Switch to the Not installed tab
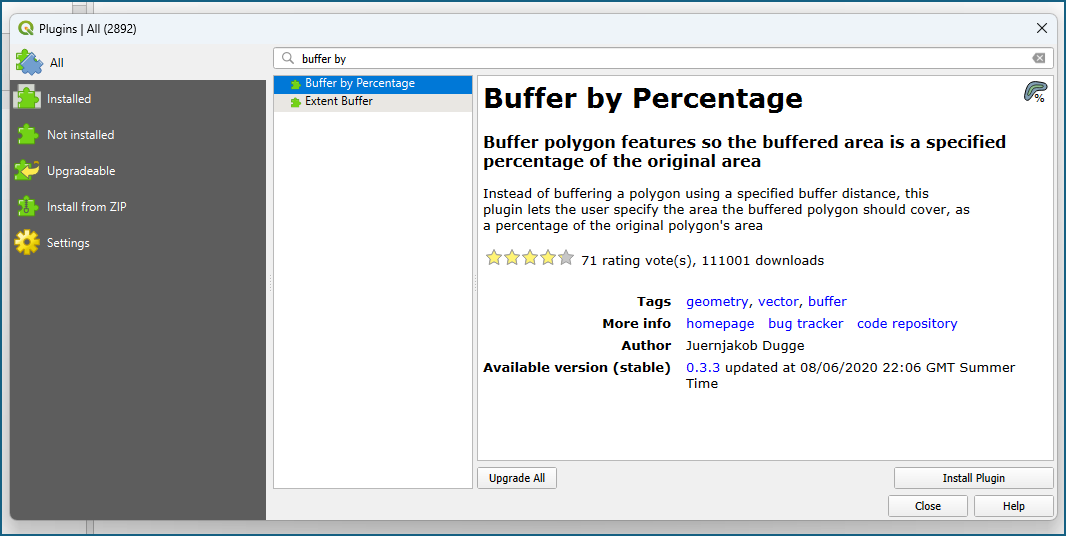 (138, 135)
